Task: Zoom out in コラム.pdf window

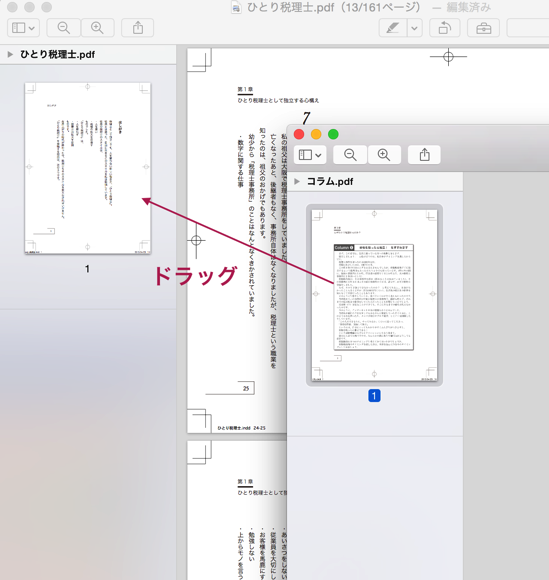Action: [350, 155]
